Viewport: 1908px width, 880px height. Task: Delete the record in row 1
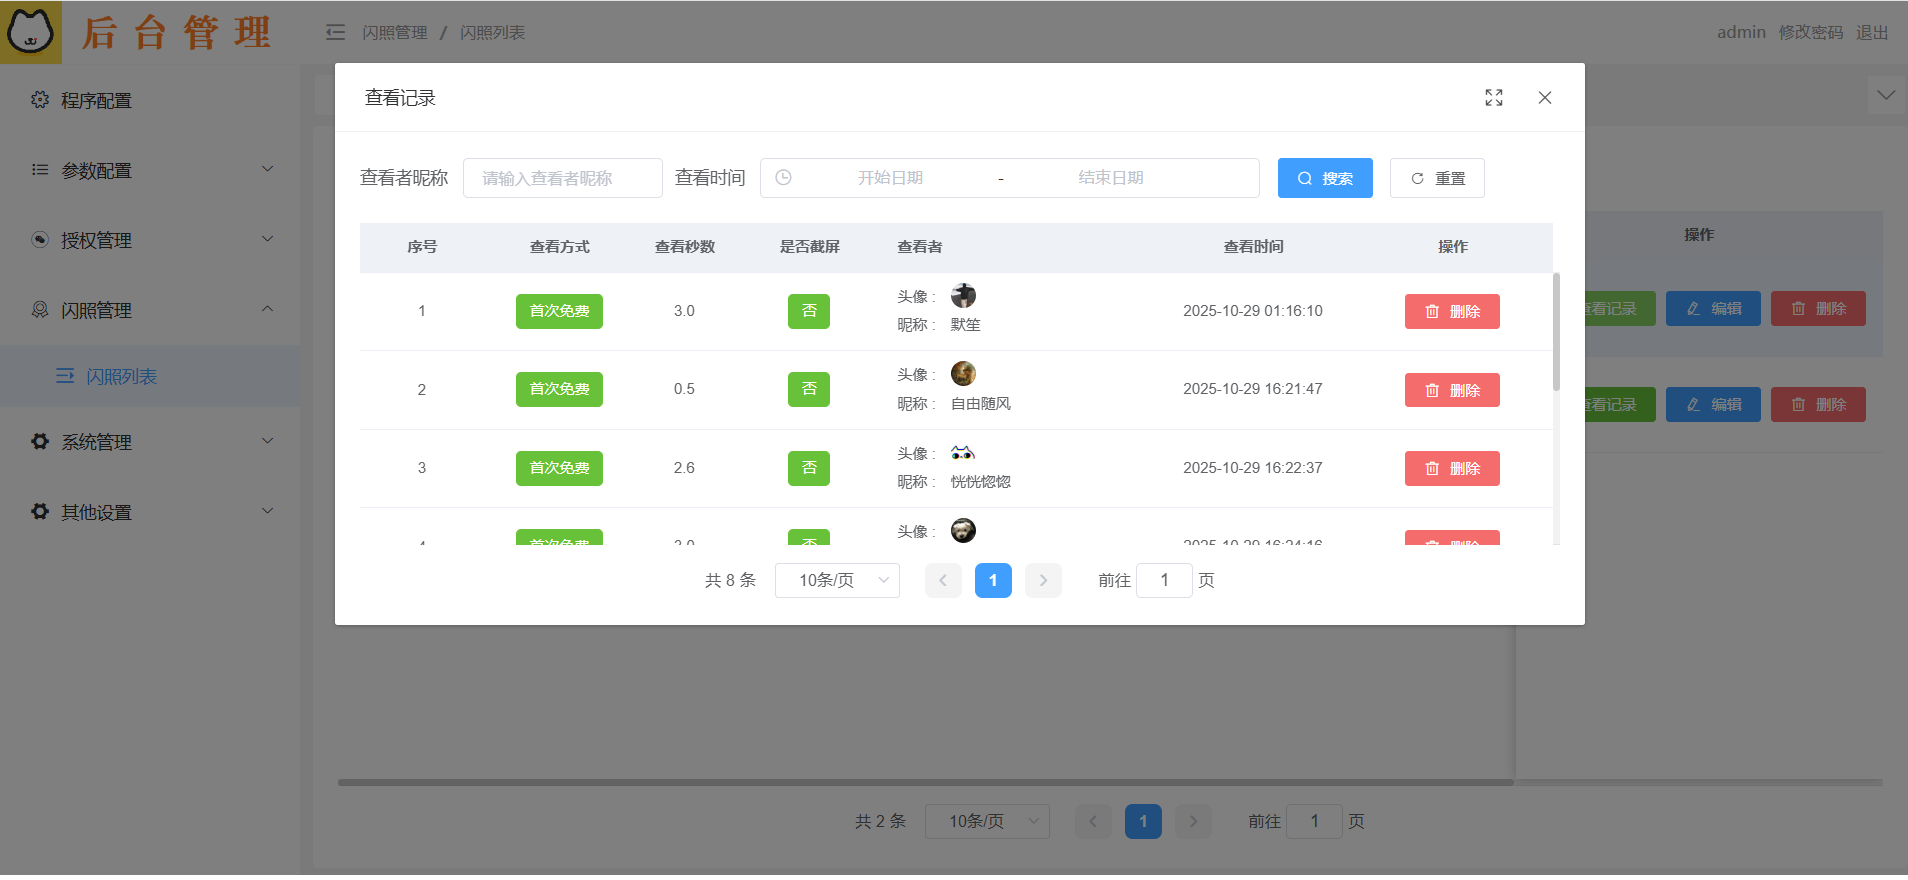tap(1452, 311)
